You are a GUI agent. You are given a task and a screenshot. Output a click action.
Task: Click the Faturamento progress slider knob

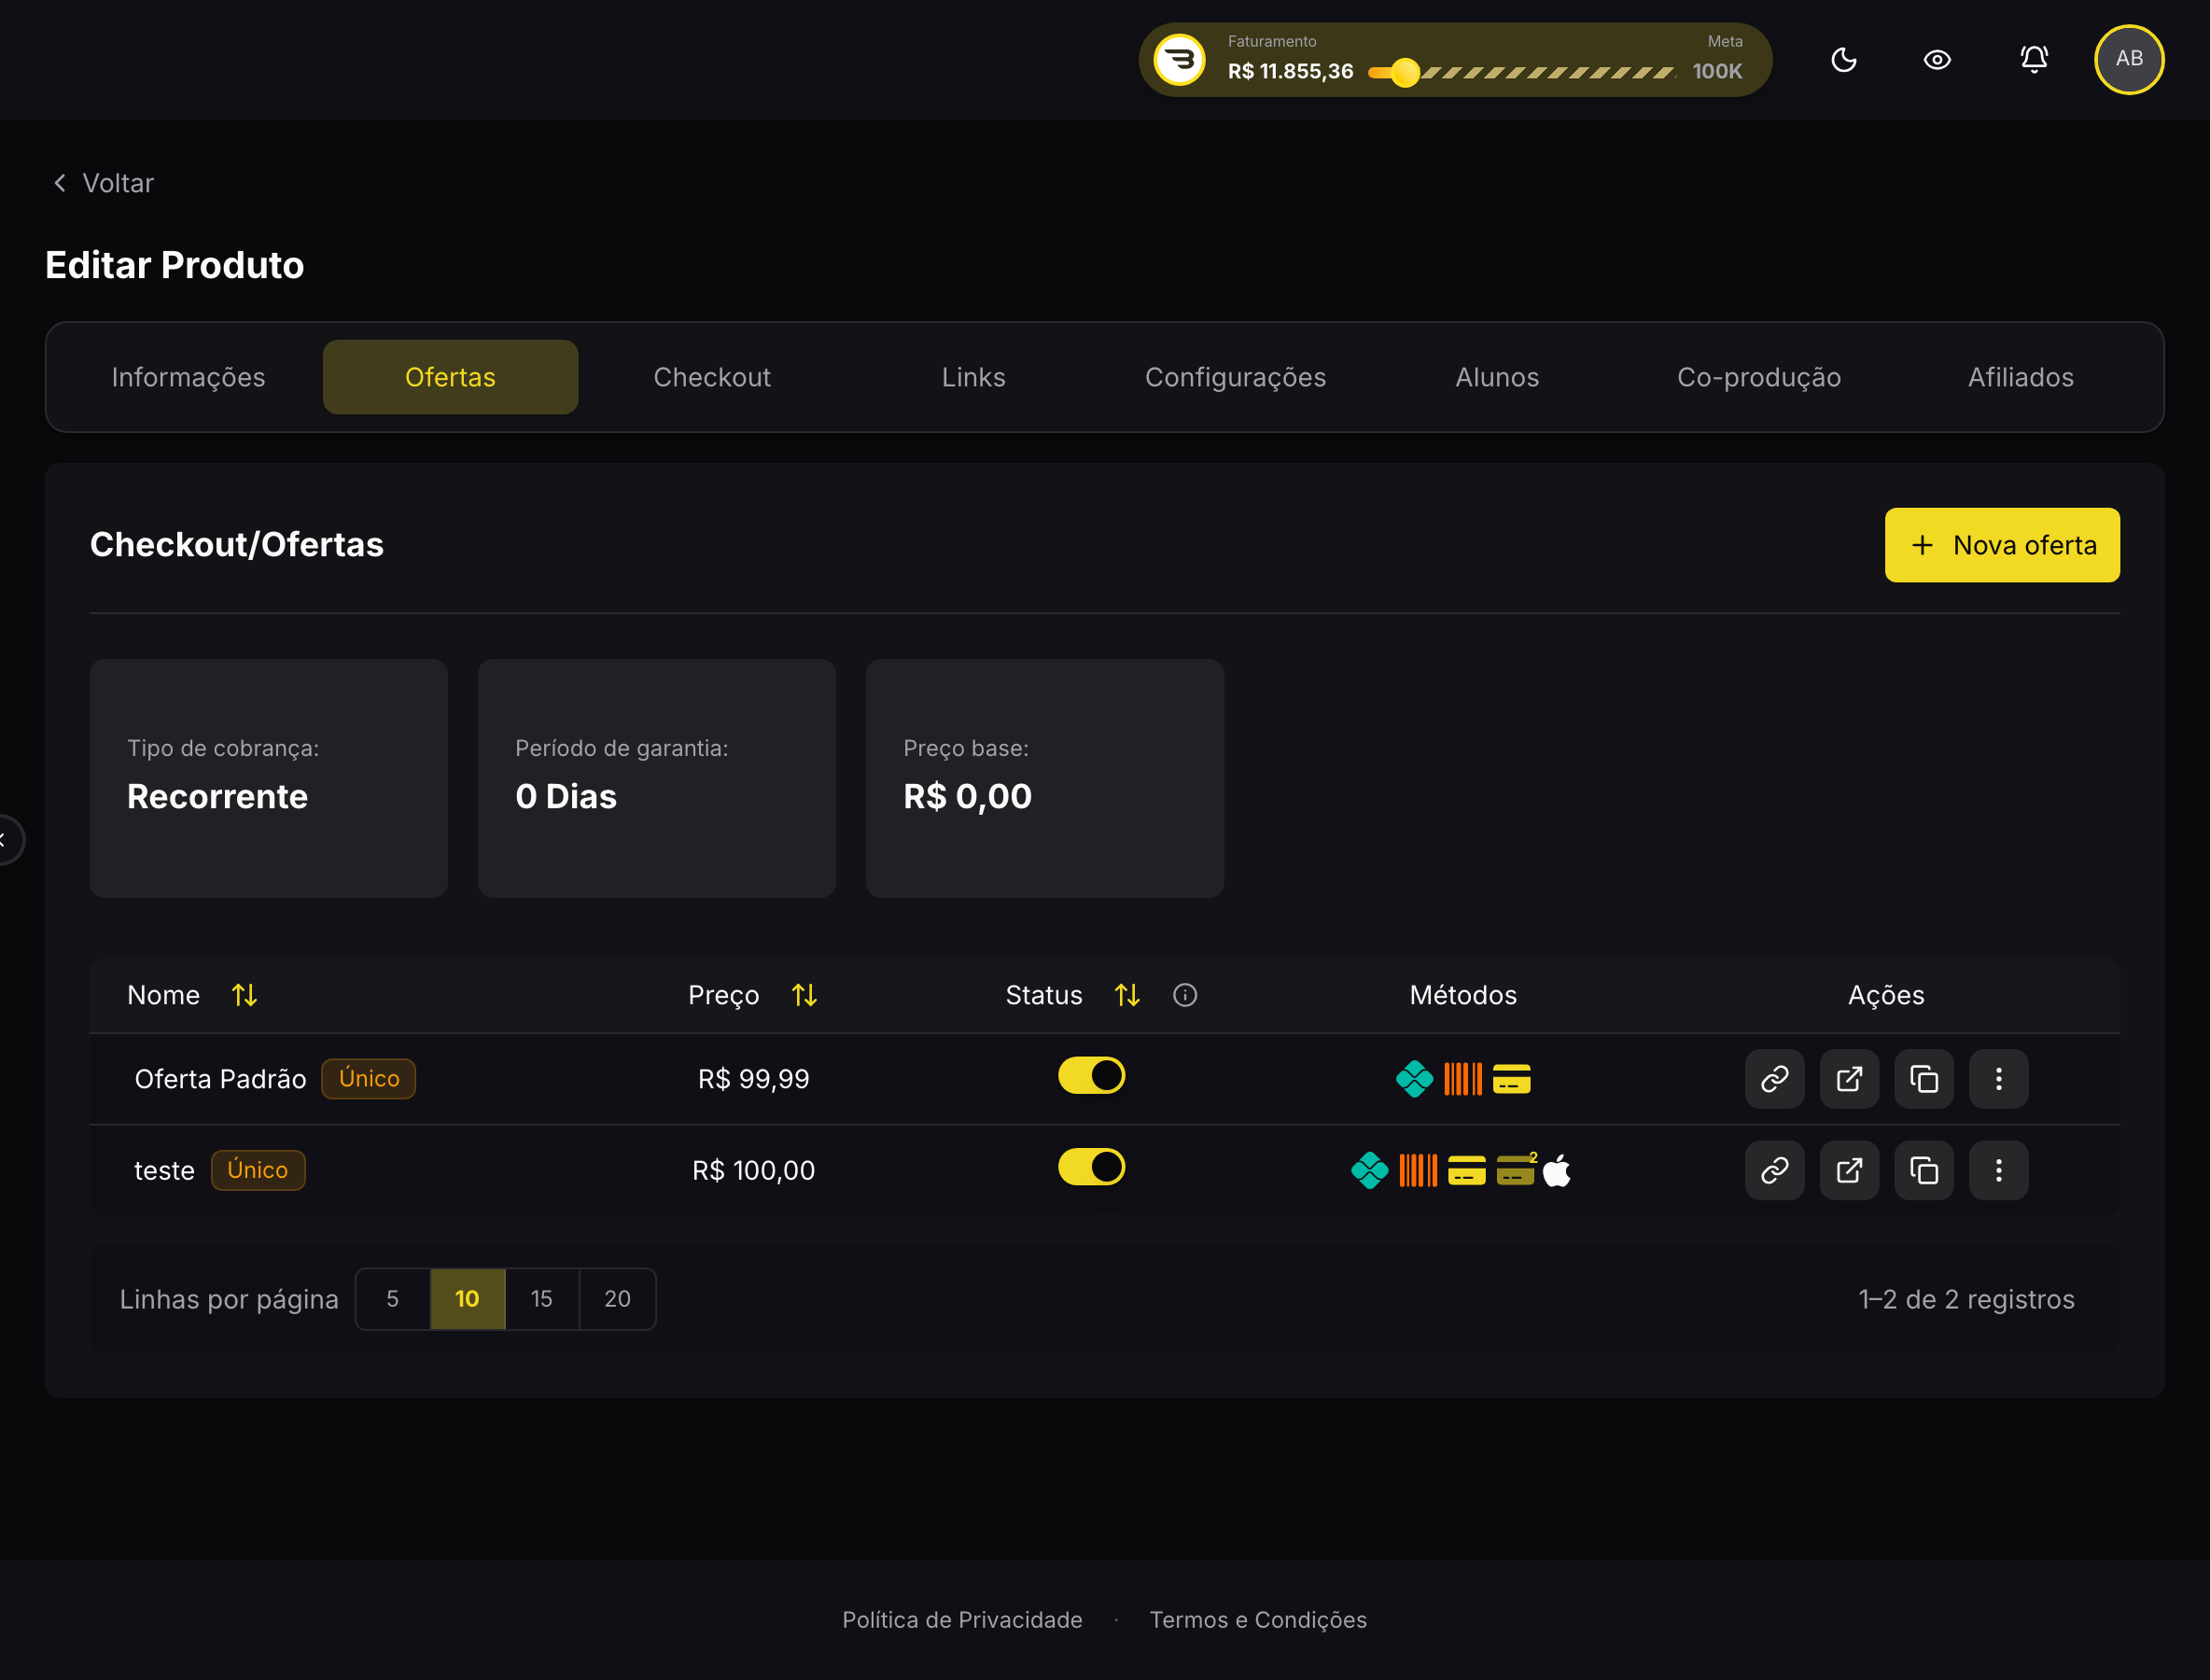click(x=1405, y=72)
